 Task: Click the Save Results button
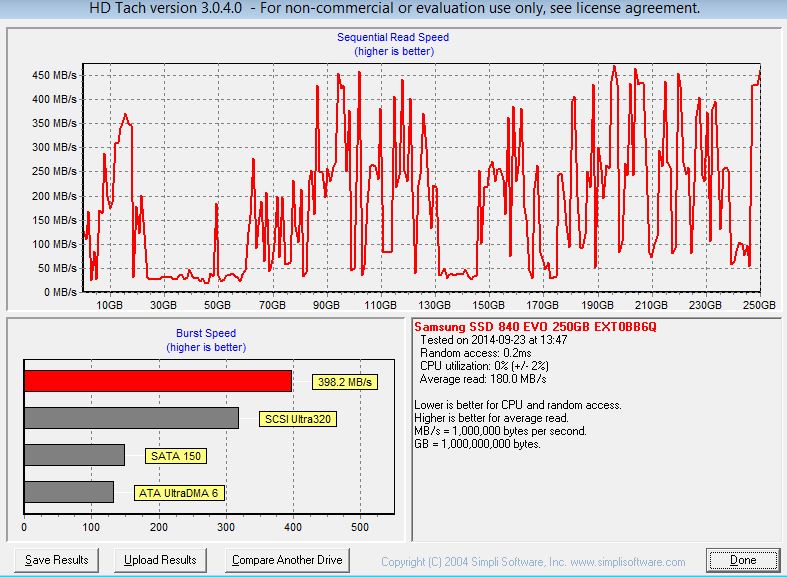(56, 560)
